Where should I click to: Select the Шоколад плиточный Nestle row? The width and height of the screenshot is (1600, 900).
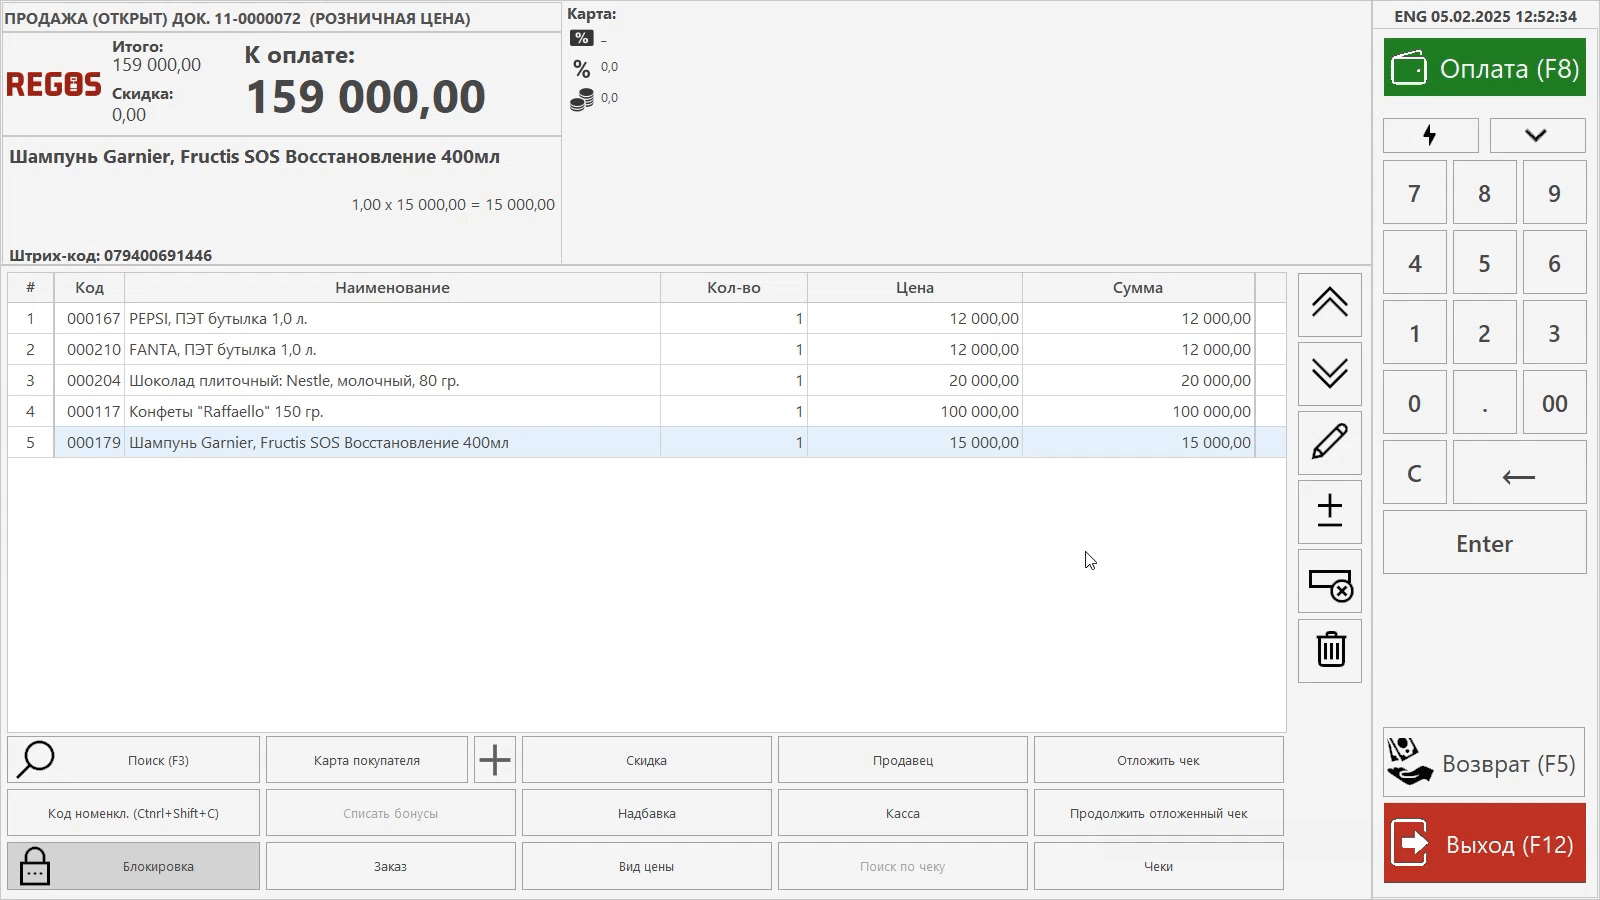646,380
